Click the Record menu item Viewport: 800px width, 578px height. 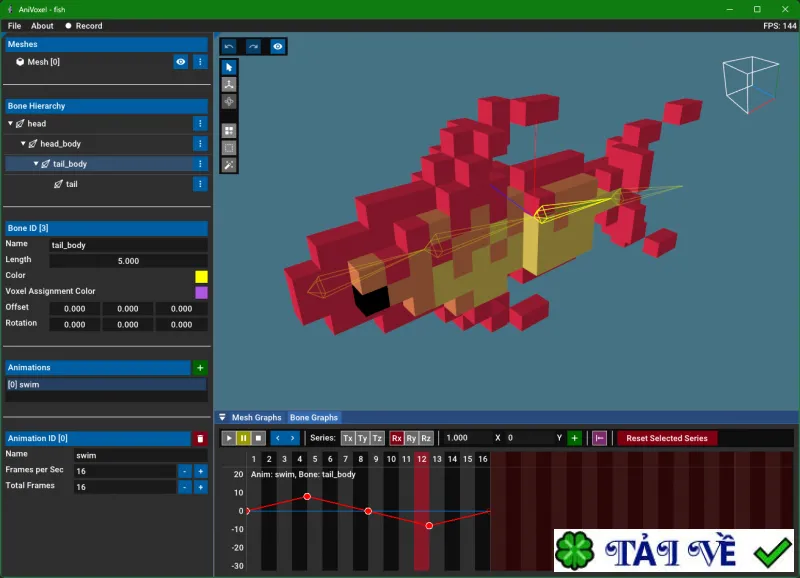(84, 26)
